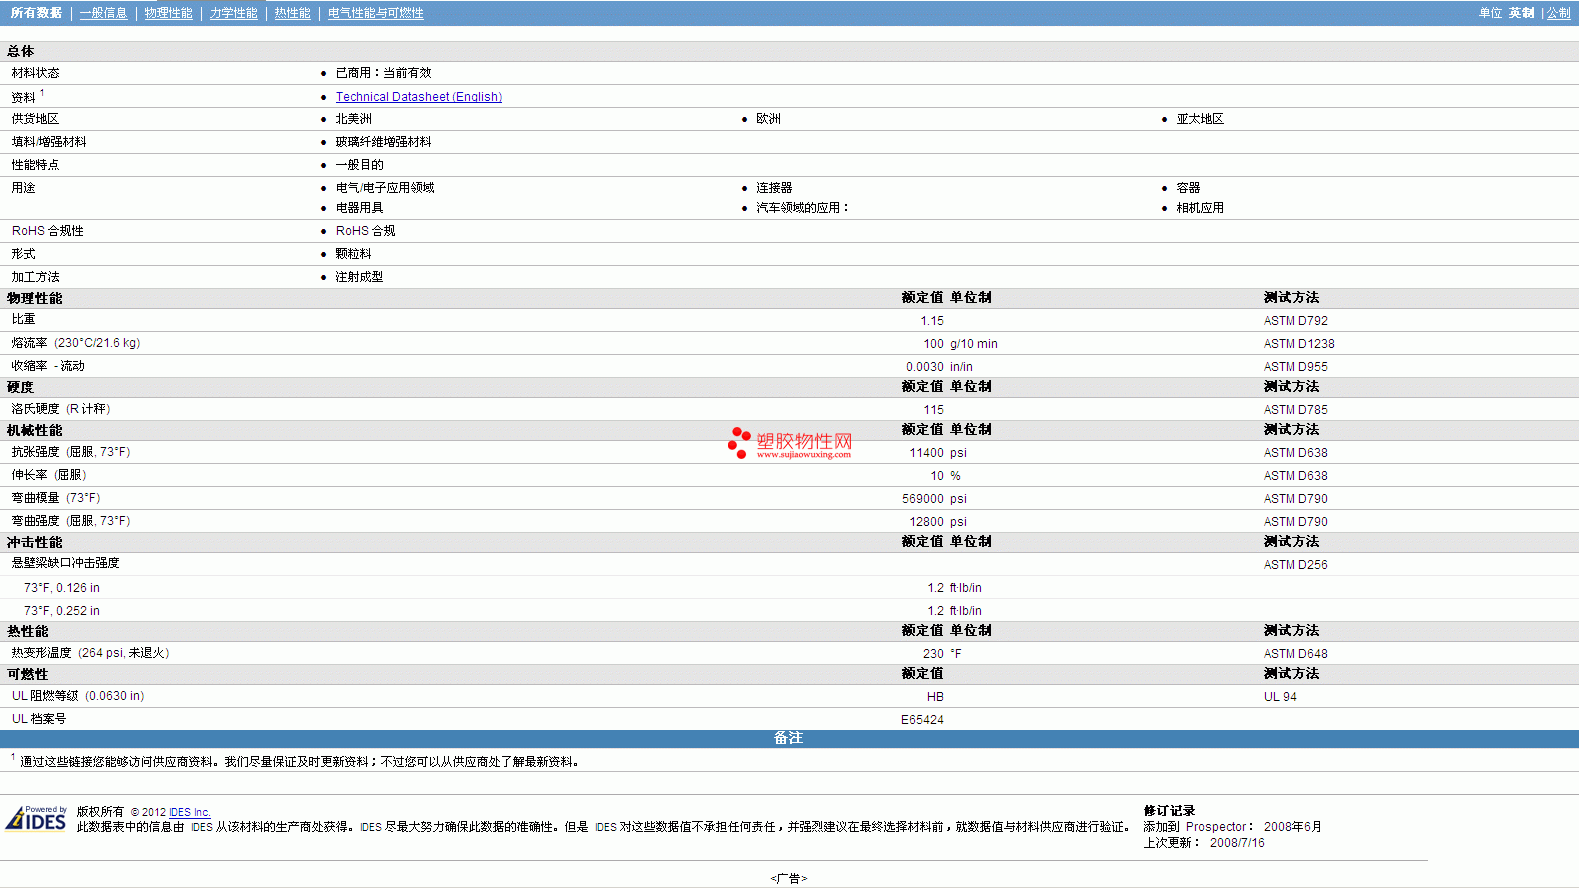Click the ASTM D785 test method
Image resolution: width=1579 pixels, height=888 pixels.
pos(1296,410)
